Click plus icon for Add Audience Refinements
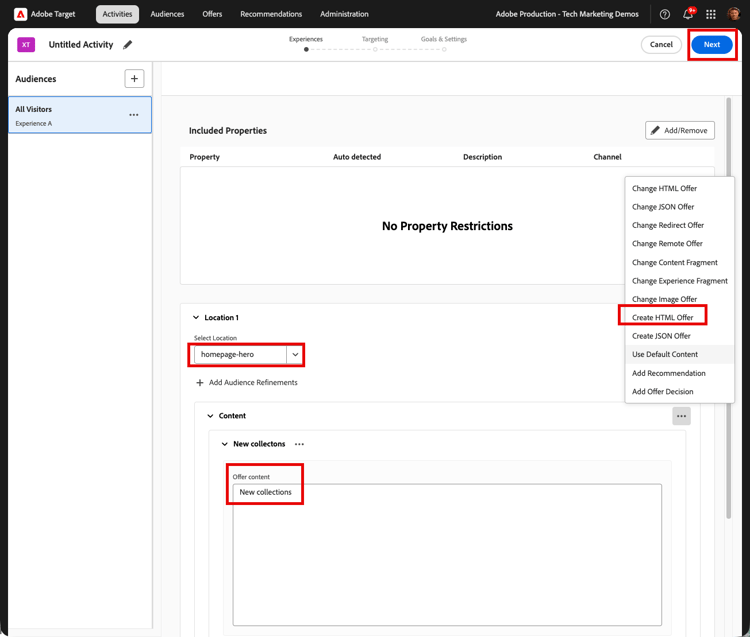This screenshot has height=637, width=750. click(200, 383)
